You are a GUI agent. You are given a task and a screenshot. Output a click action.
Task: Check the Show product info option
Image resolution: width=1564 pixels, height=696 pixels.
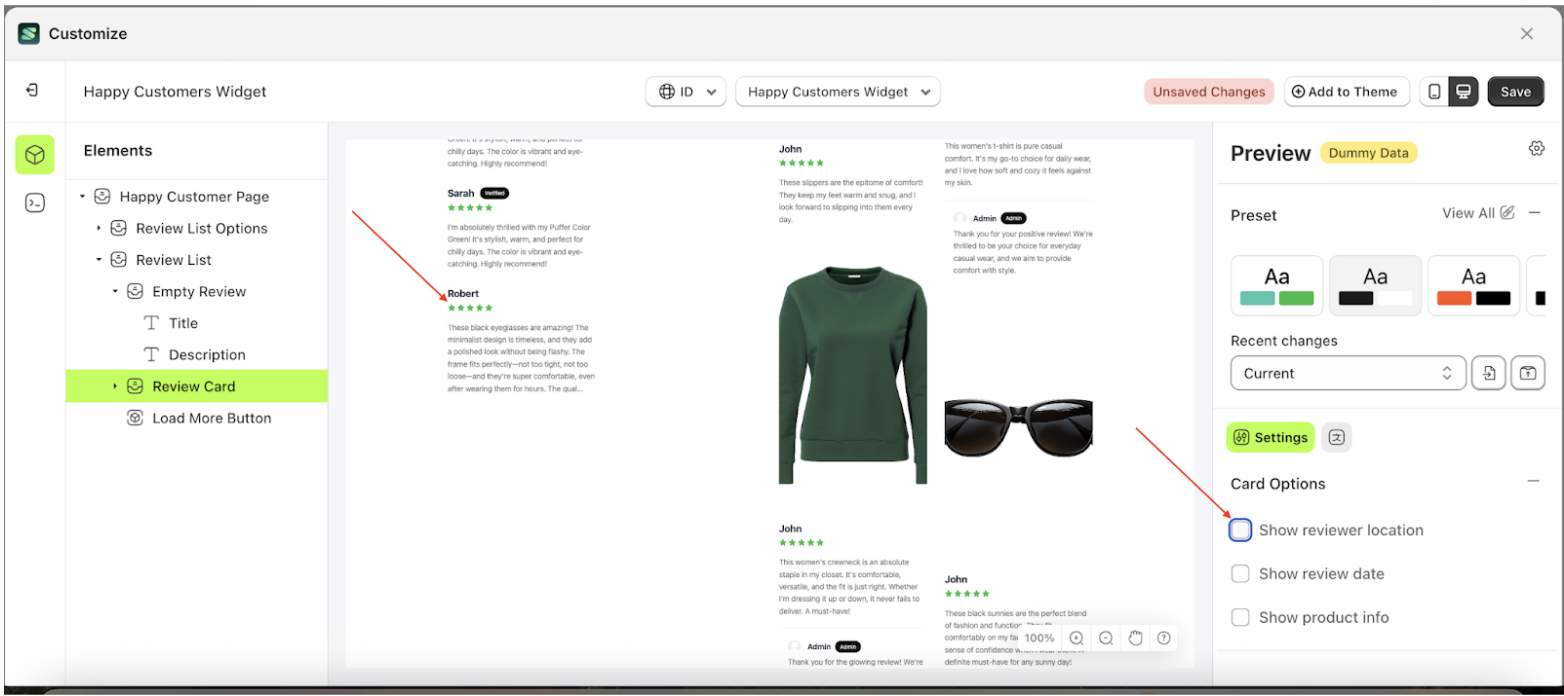pyautogui.click(x=1240, y=618)
